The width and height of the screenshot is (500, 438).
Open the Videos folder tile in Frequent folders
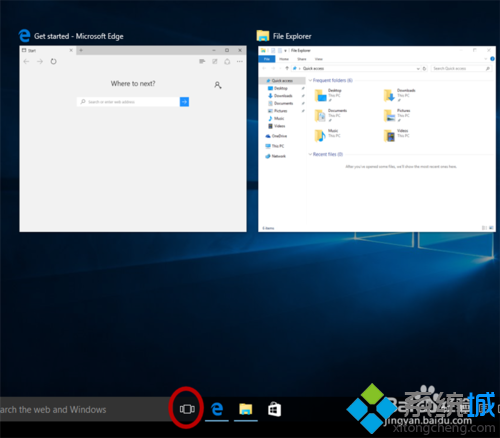[x=397, y=135]
